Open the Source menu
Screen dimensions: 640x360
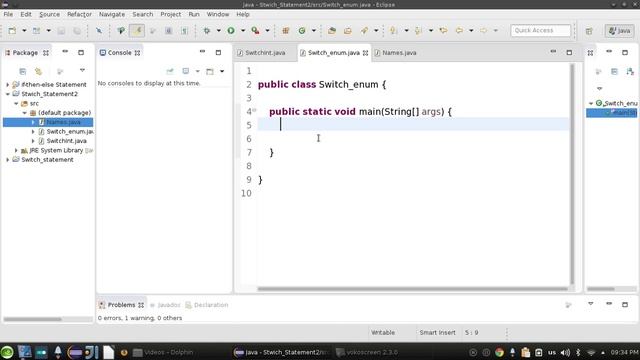(x=49, y=14)
